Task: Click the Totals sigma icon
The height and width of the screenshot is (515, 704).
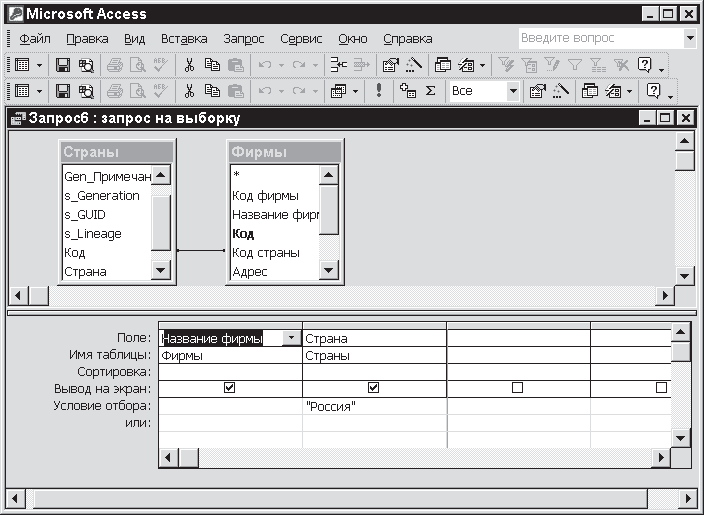Action: 431,91
